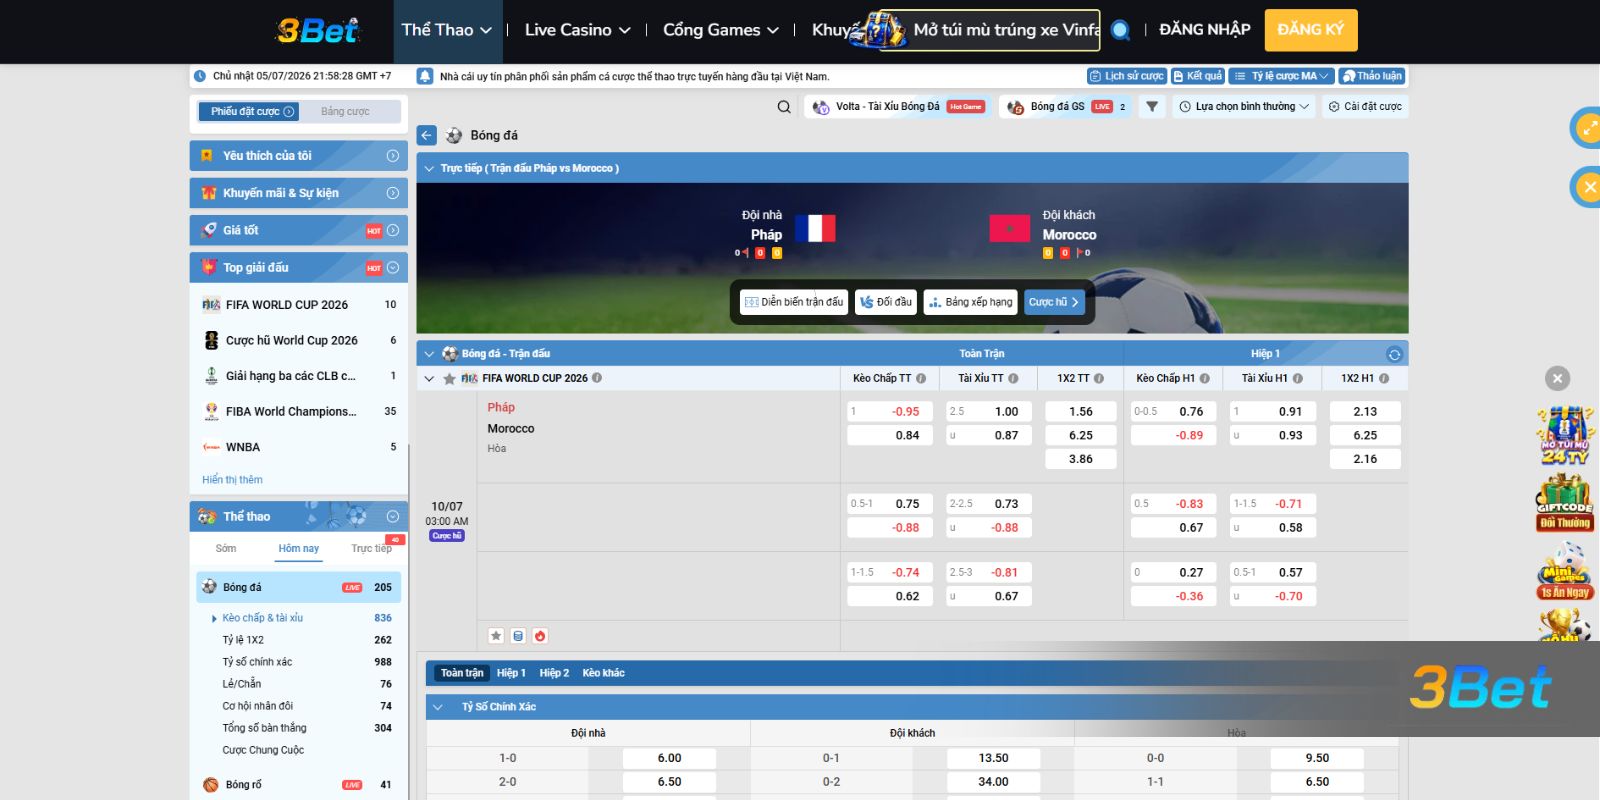Click the refresh icon in the Hiệp 1 header

(1394, 354)
